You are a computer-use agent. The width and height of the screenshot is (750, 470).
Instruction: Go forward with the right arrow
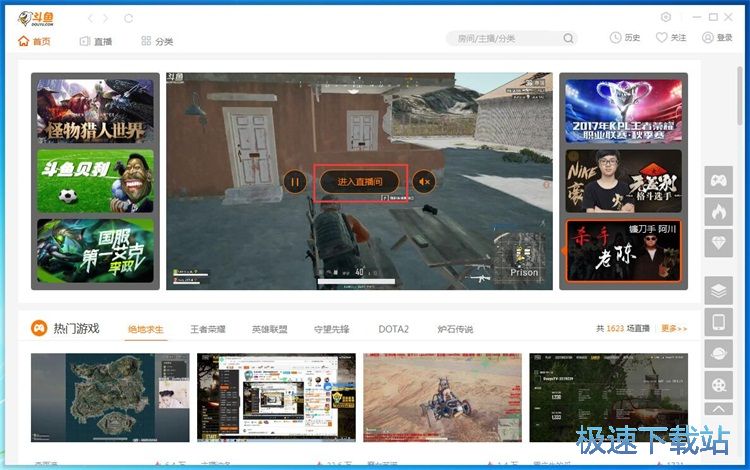pos(106,18)
